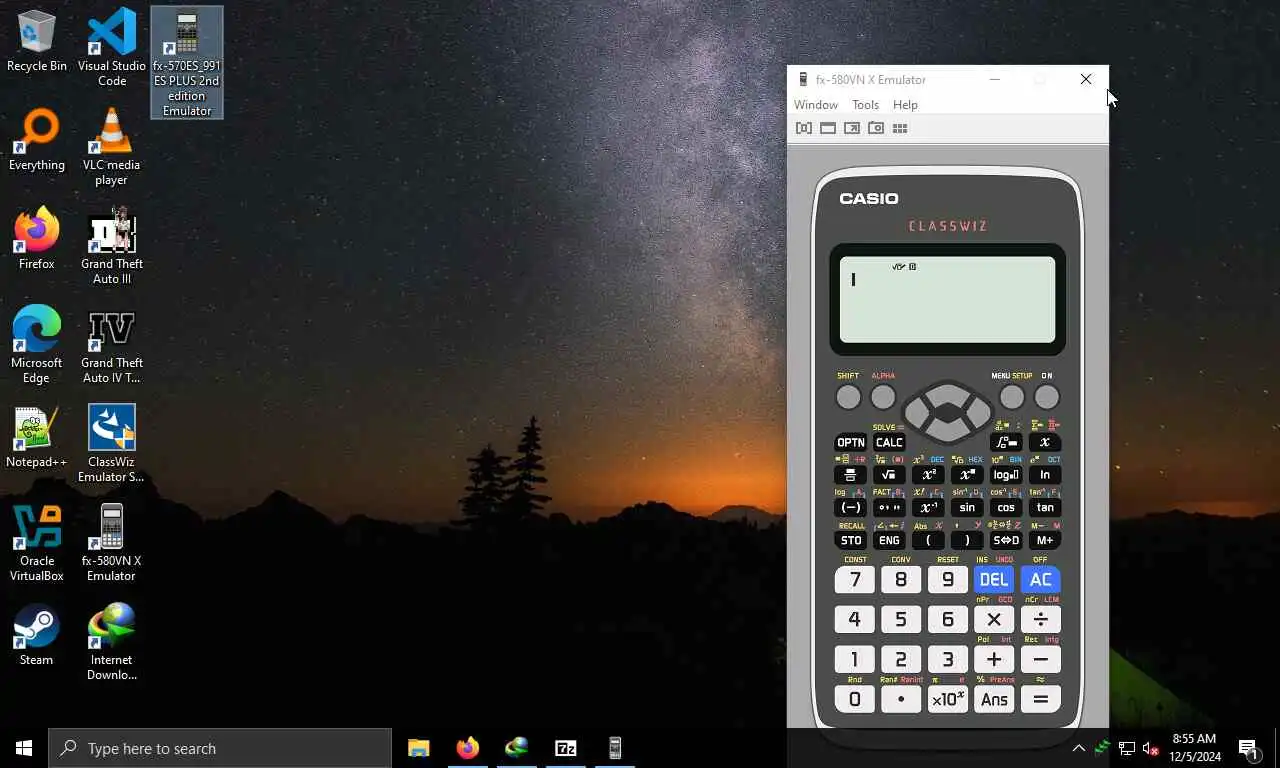Click the number 5 key

[901, 619]
